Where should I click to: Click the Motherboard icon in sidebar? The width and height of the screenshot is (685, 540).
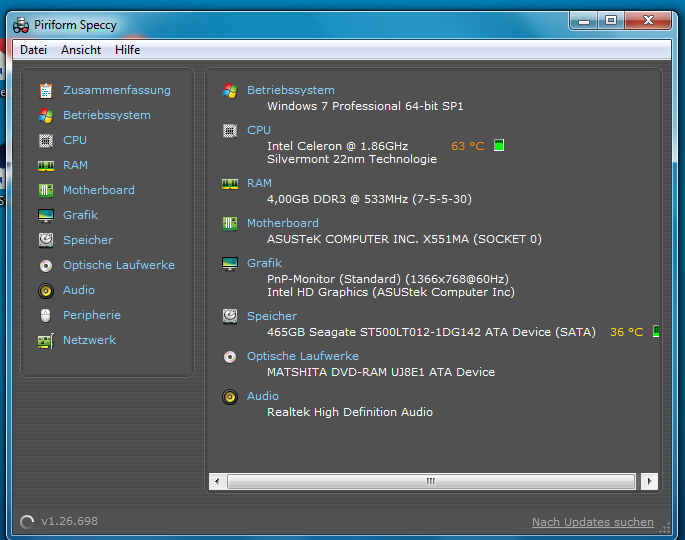click(x=45, y=190)
